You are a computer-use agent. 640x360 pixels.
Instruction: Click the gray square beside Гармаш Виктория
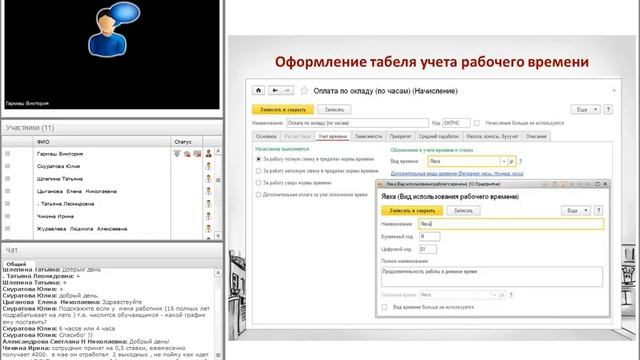coord(7,153)
